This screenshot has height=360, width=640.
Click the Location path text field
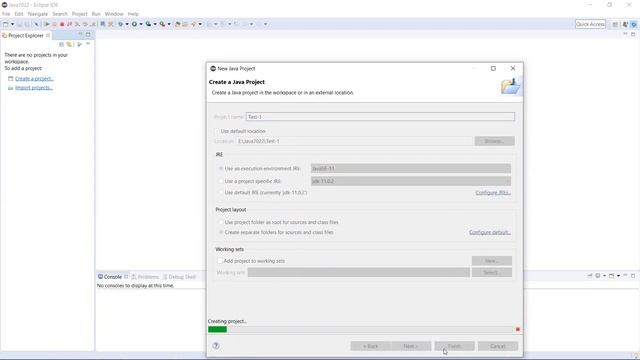(x=354, y=141)
